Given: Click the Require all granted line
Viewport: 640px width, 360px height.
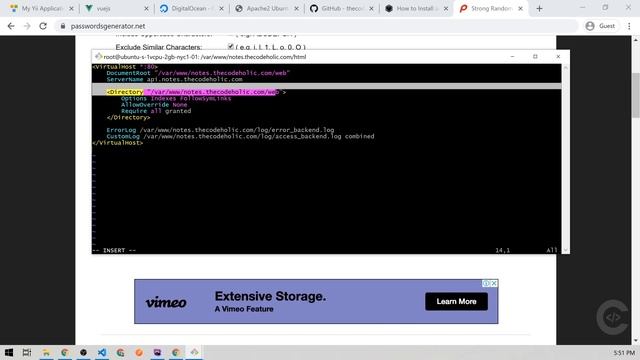Looking at the screenshot, I should click(156, 111).
